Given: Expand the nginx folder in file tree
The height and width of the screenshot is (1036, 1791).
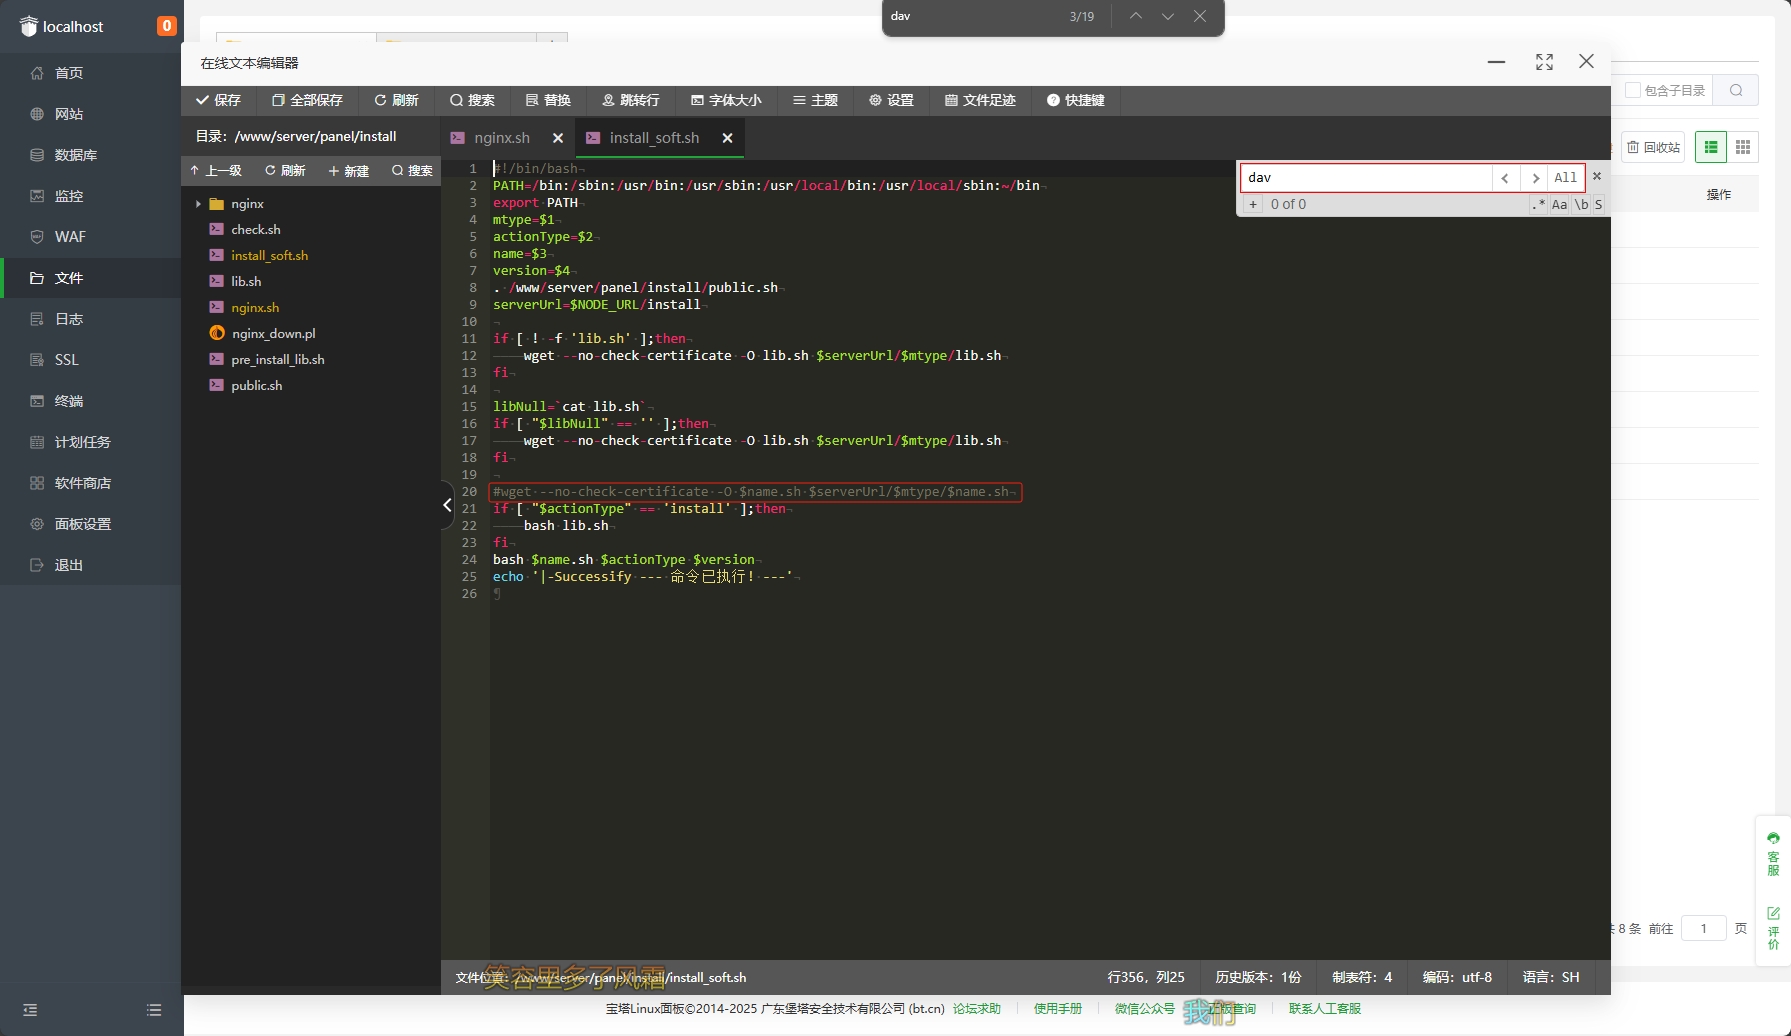Looking at the screenshot, I should 247,204.
